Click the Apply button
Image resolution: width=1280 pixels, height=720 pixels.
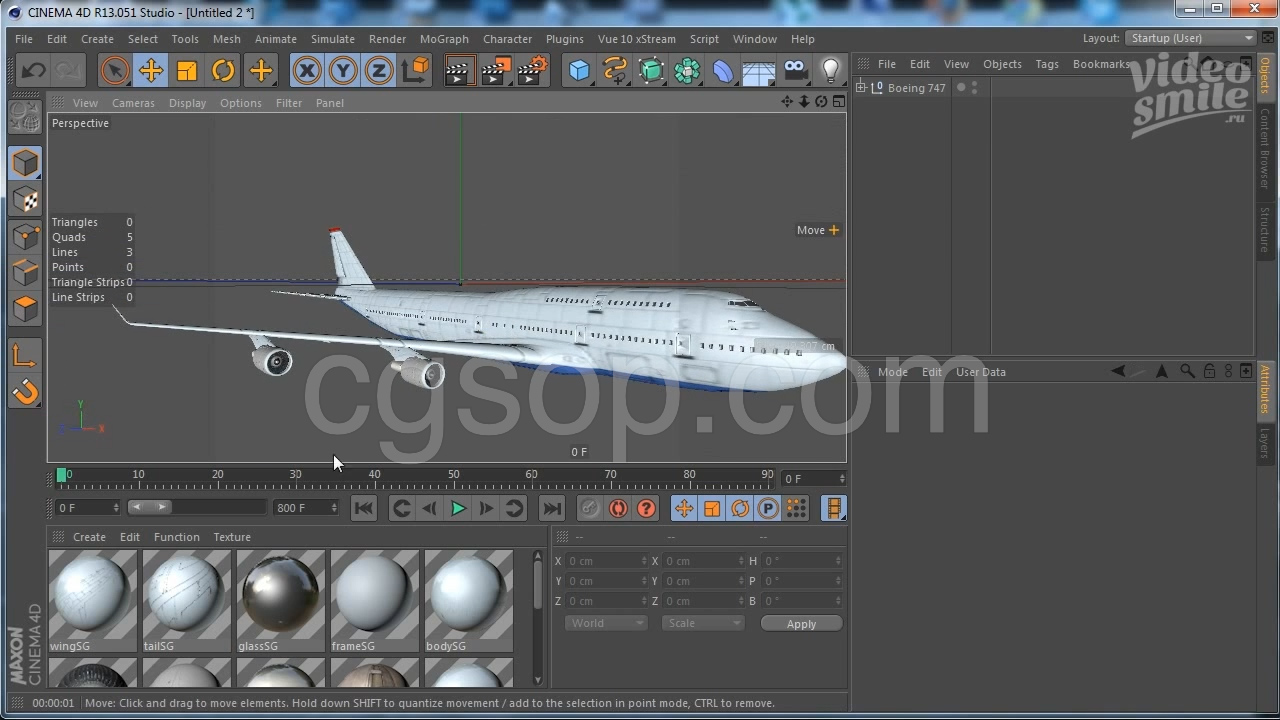point(801,624)
